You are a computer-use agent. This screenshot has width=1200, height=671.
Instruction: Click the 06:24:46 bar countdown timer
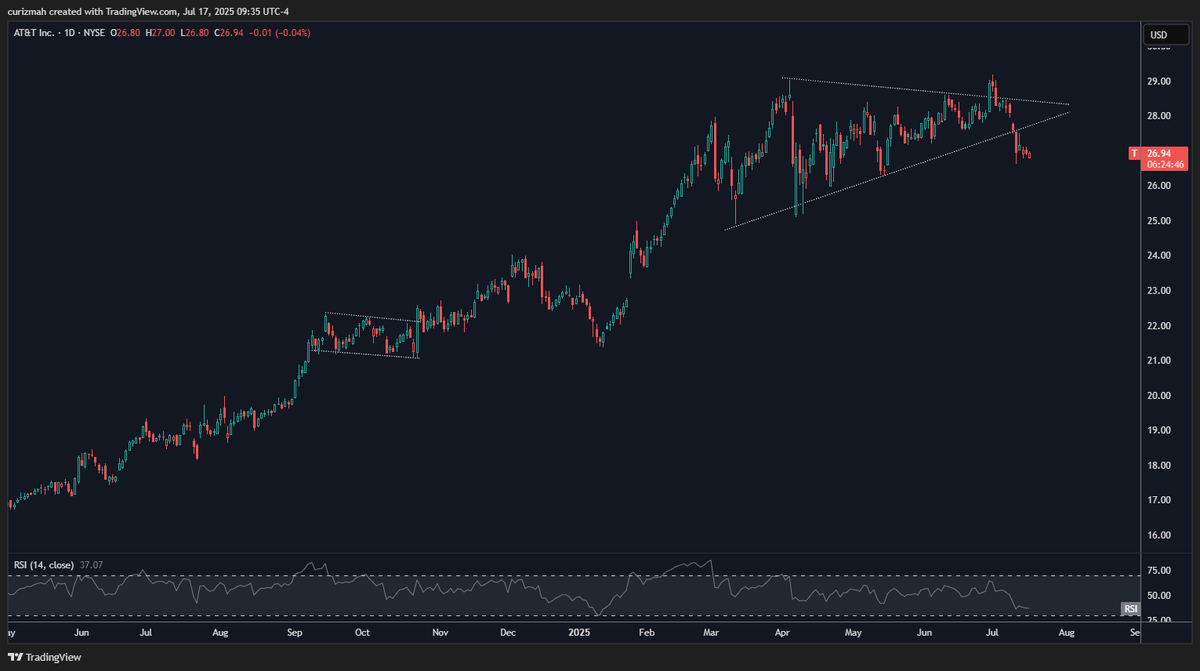pos(1166,164)
